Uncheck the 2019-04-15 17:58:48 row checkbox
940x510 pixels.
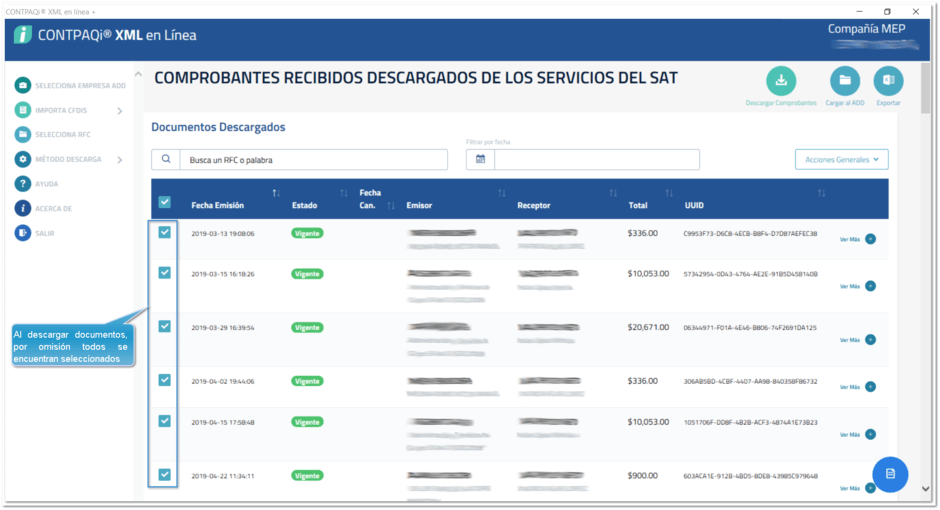[x=164, y=421]
